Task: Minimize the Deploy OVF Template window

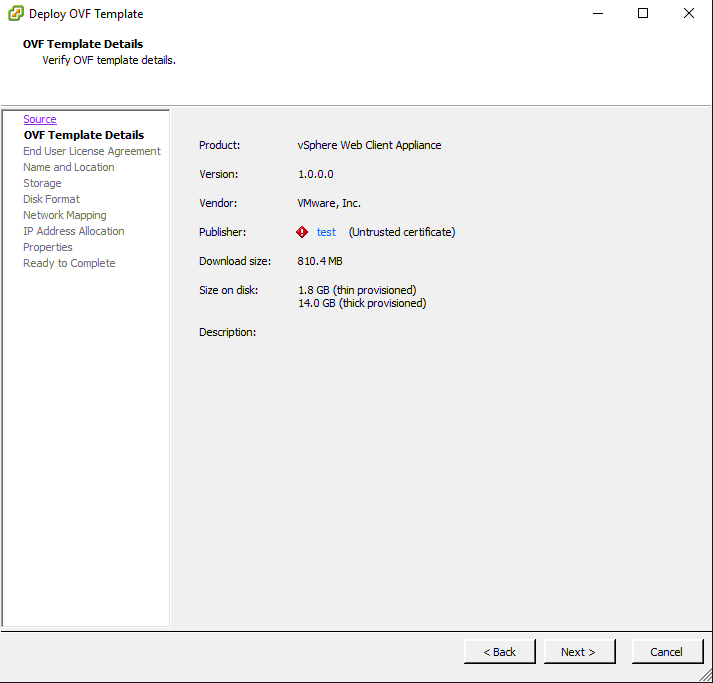Action: click(598, 14)
